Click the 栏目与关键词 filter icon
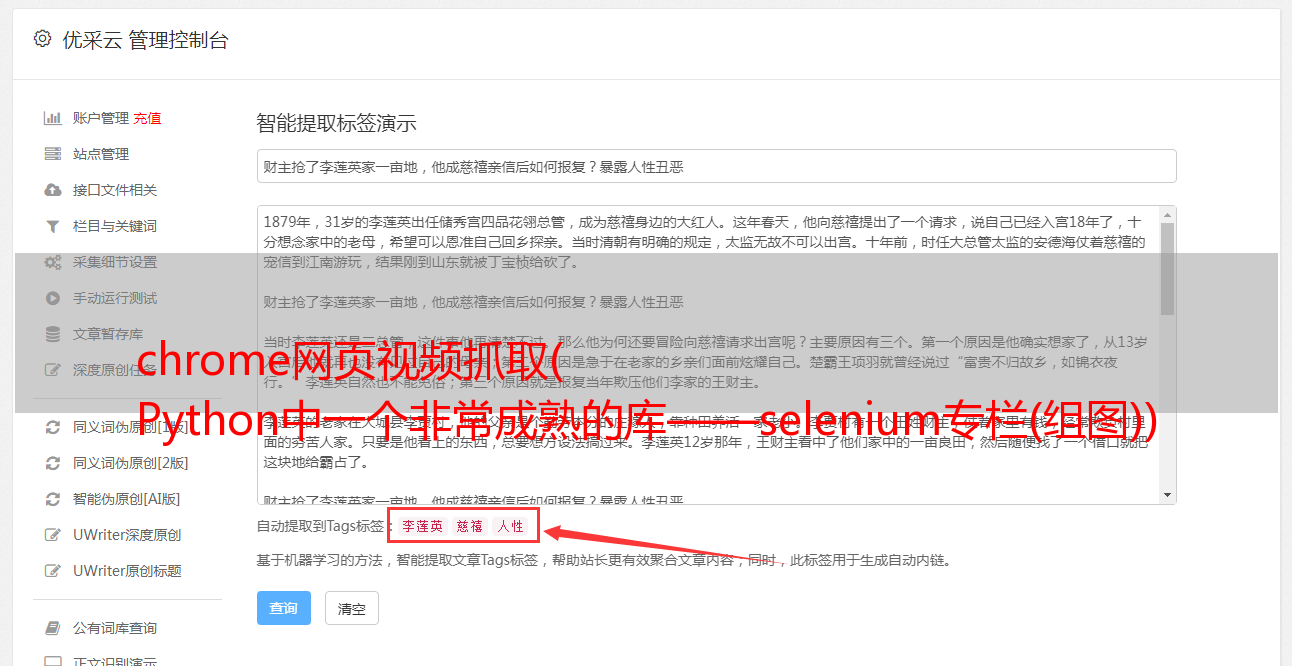Image resolution: width=1292 pixels, height=666 pixels. tap(52, 226)
